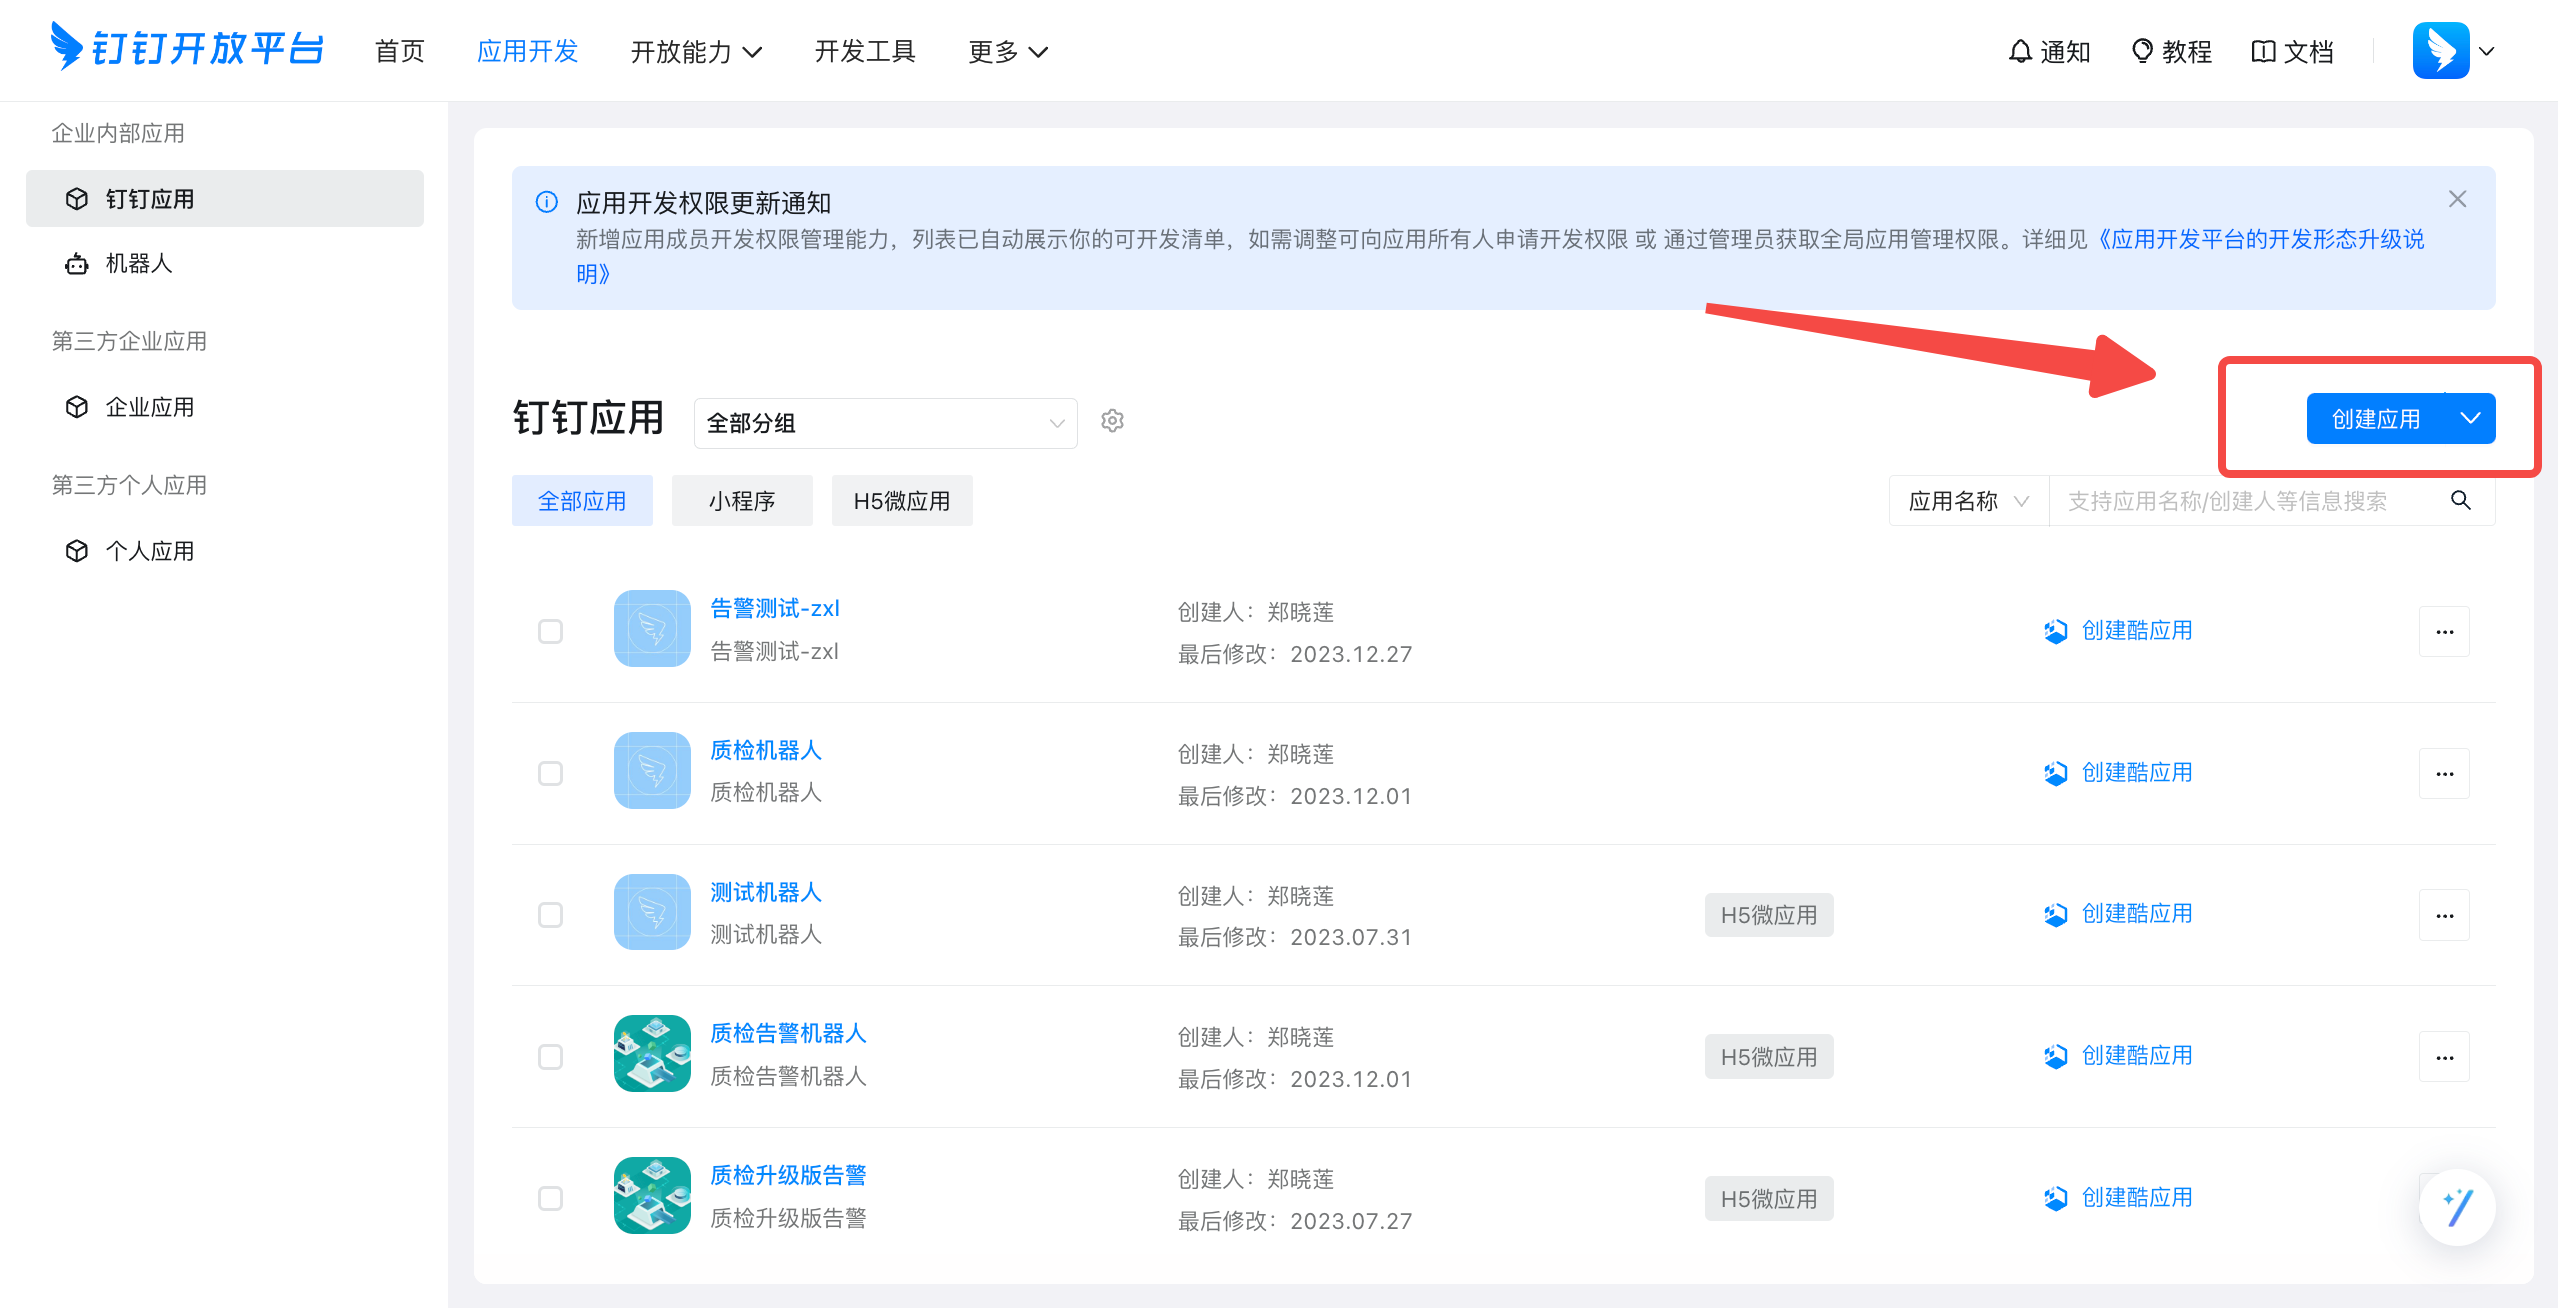Open more options for 质检机器人
This screenshot has height=1308, width=2558.
coord(2444,773)
